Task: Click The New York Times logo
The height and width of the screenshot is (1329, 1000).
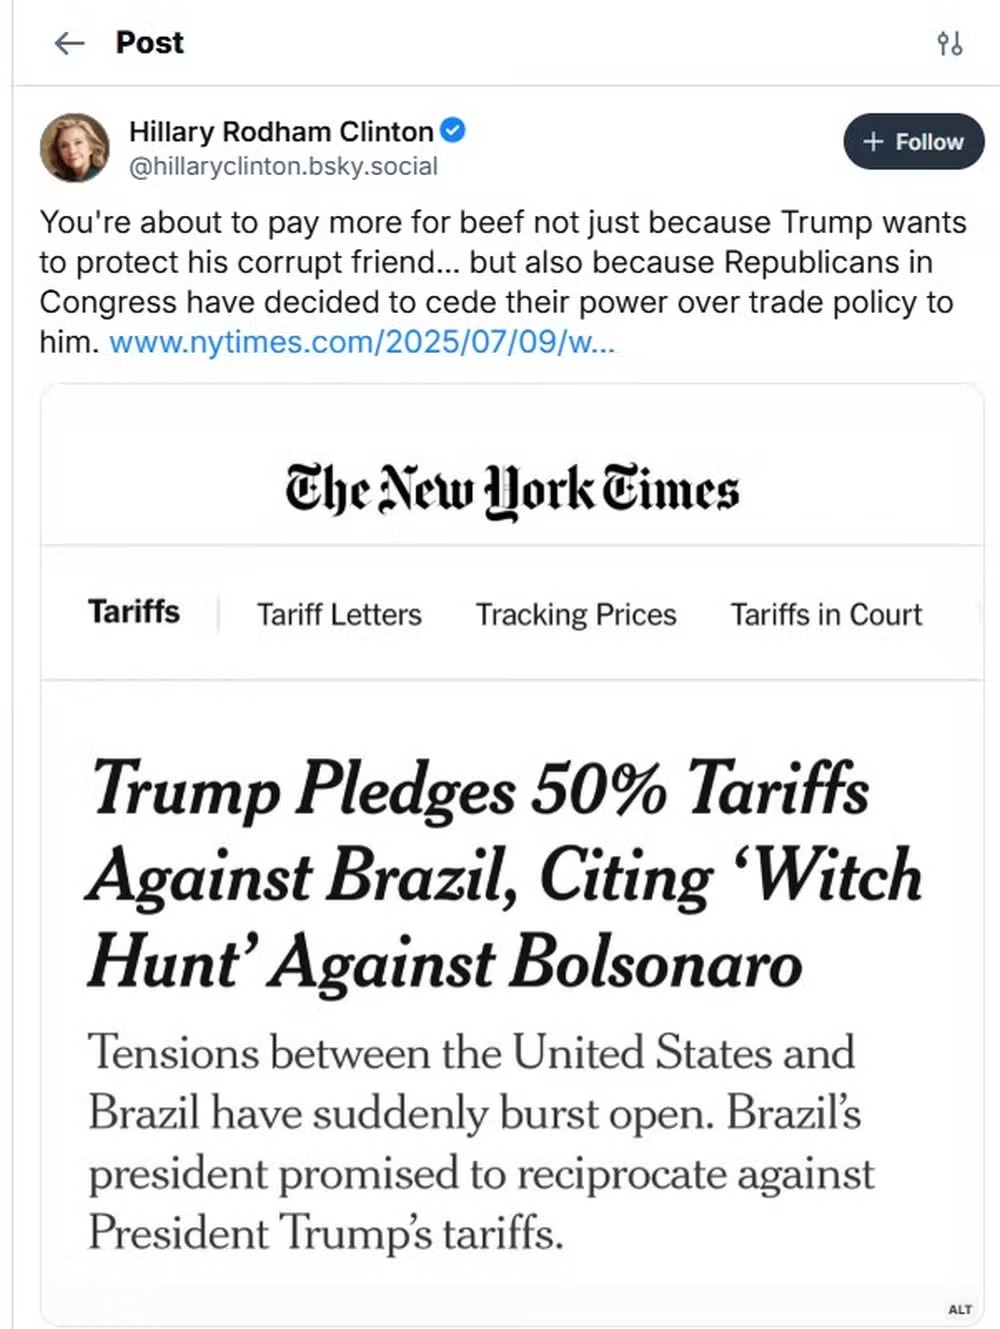Action: click(x=512, y=490)
